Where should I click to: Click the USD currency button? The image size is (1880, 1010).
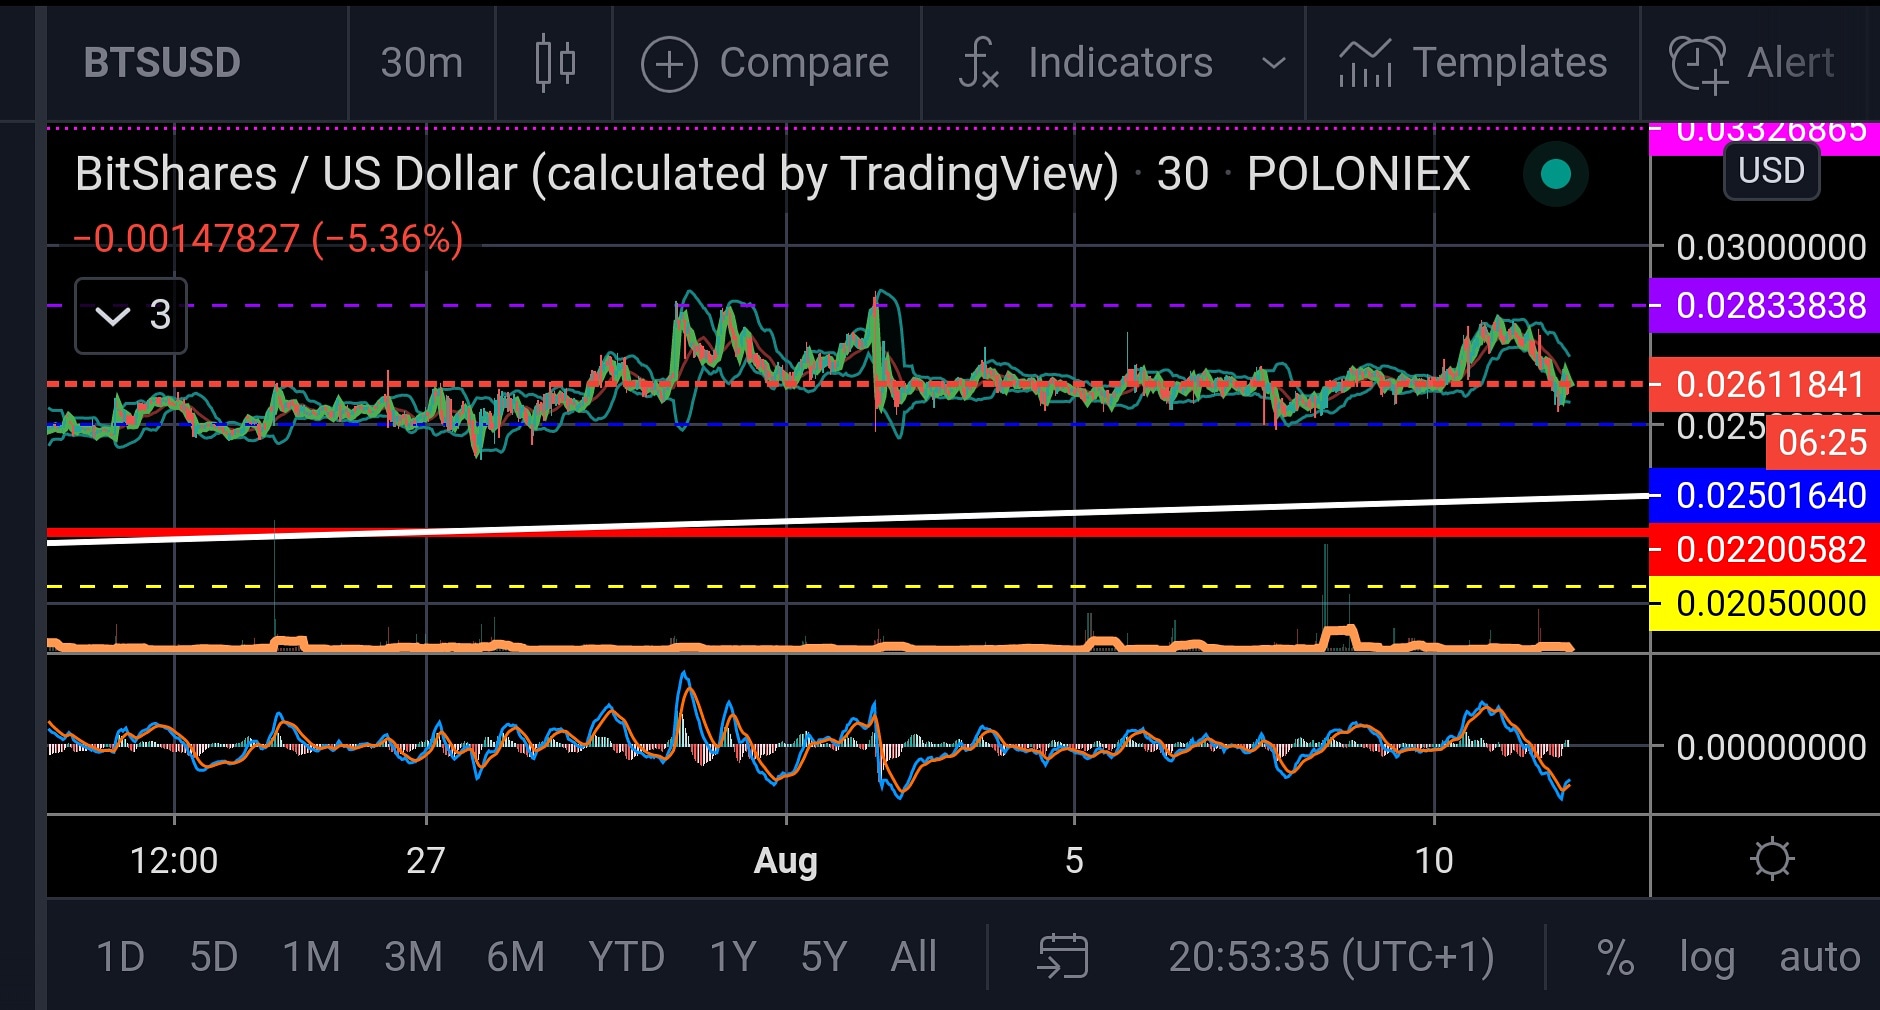[x=1771, y=171]
